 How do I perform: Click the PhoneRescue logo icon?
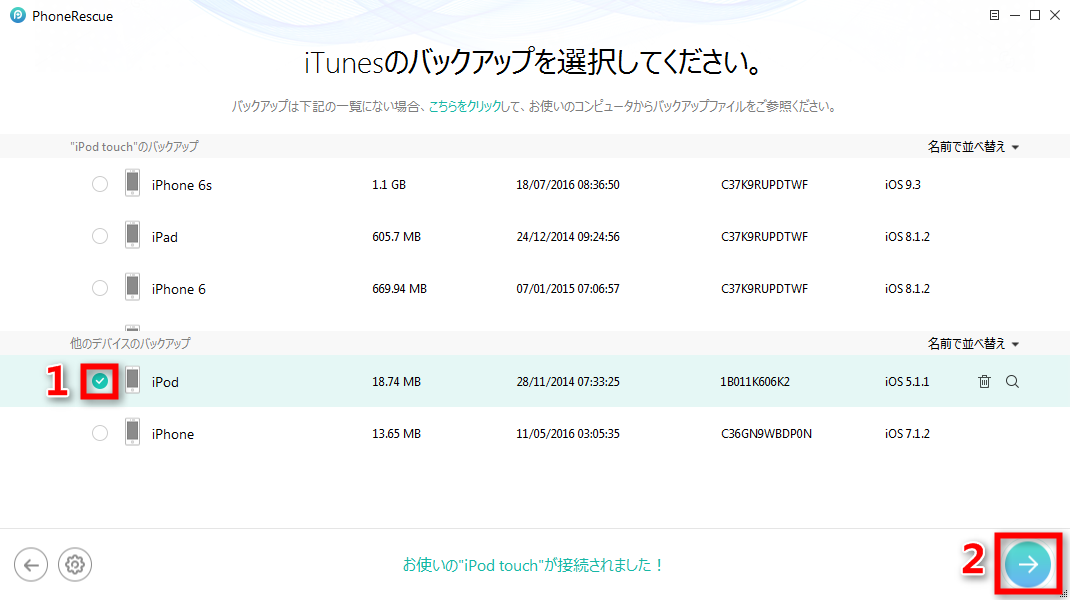pyautogui.click(x=18, y=15)
